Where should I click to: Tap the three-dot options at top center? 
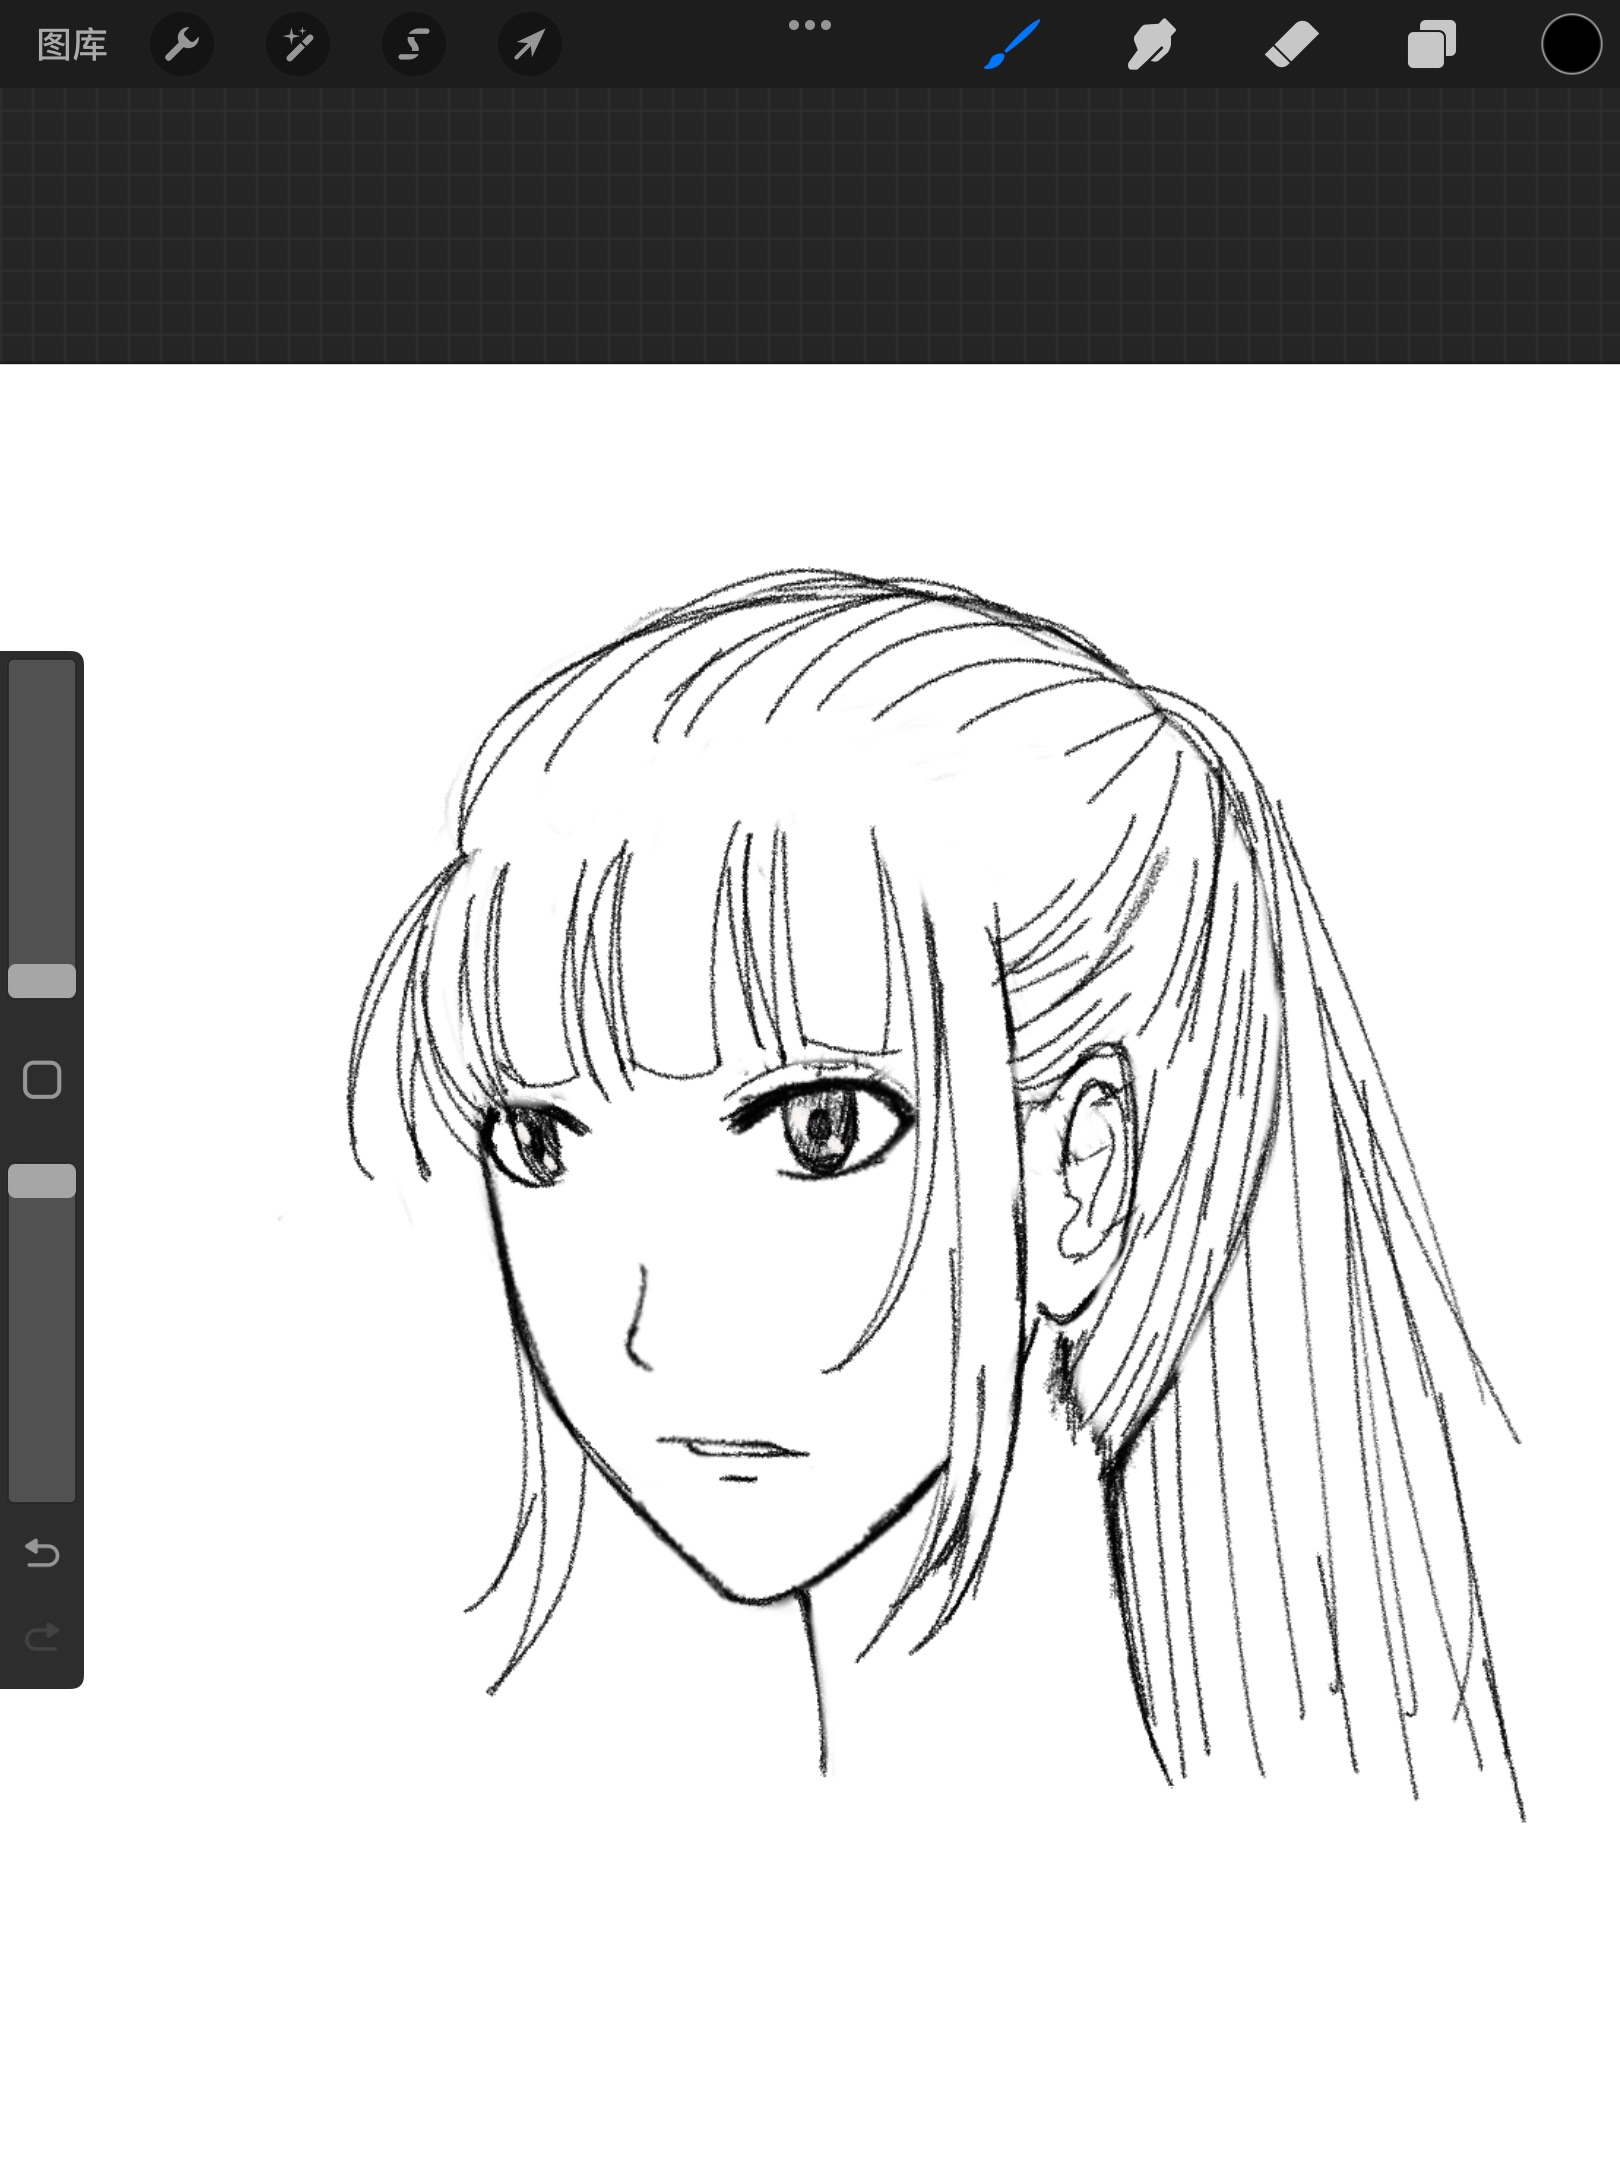coord(810,25)
